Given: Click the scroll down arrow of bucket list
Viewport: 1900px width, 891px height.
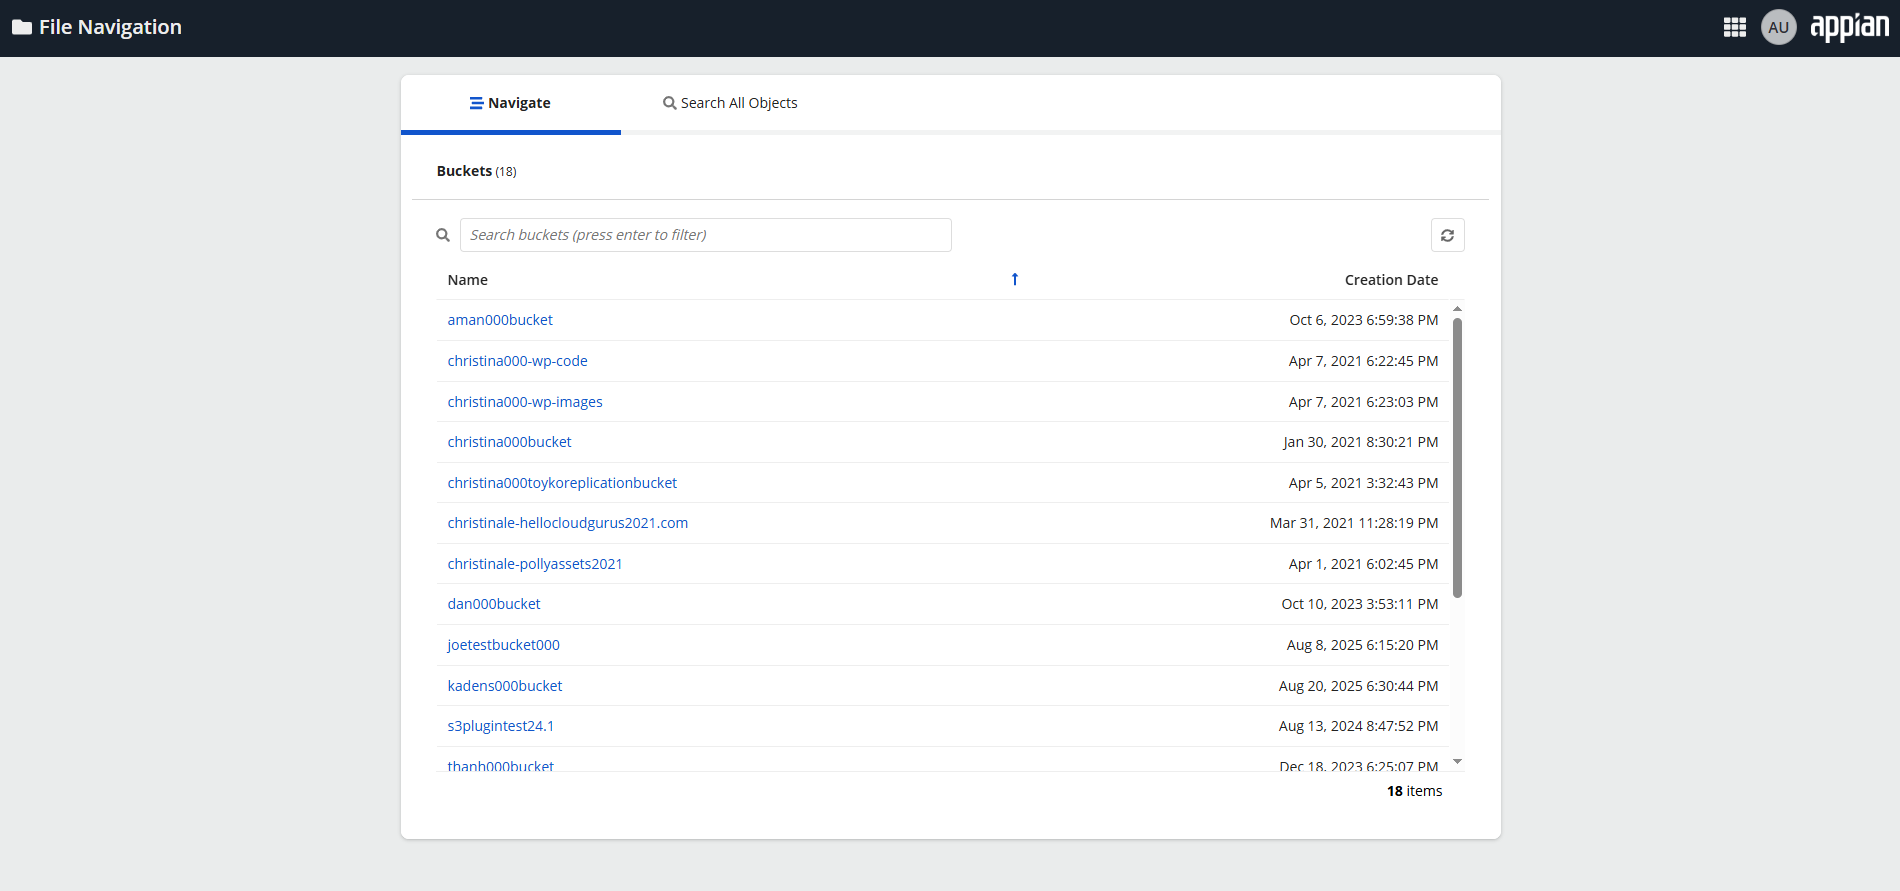Looking at the screenshot, I should (x=1457, y=762).
